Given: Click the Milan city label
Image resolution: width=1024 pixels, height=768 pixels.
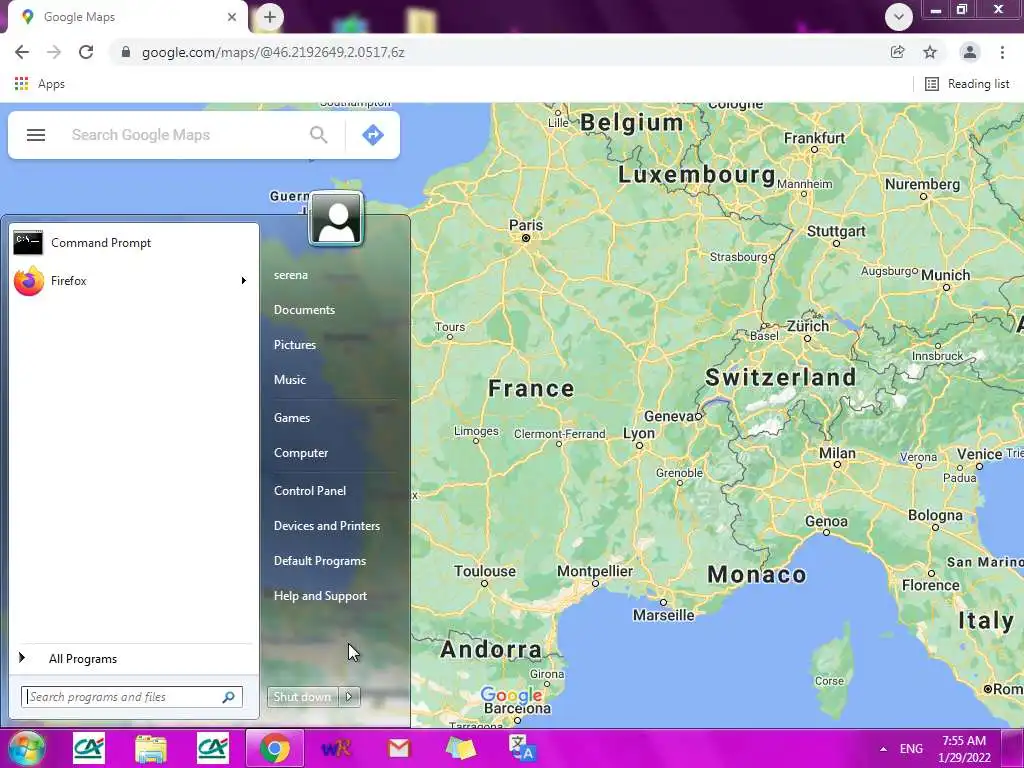Looking at the screenshot, I should [837, 453].
